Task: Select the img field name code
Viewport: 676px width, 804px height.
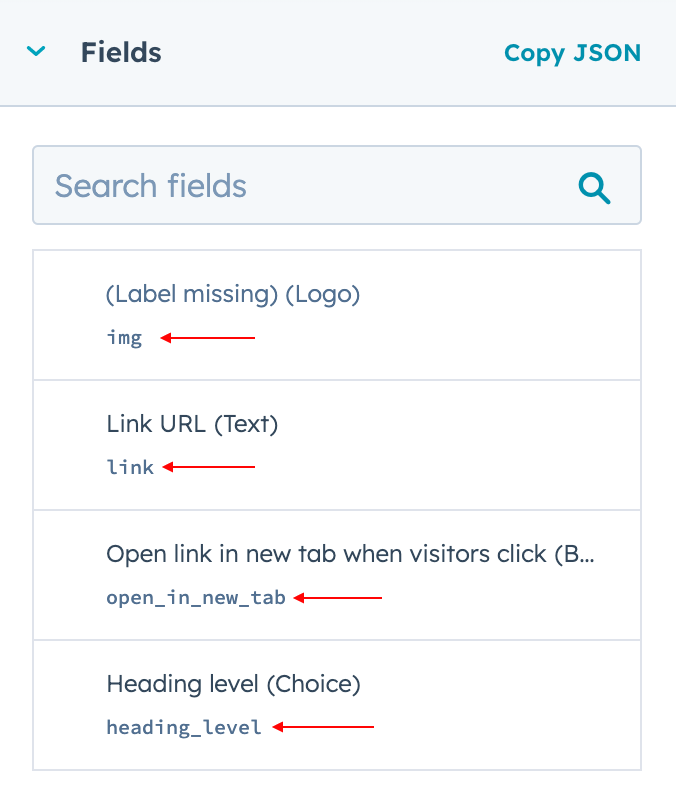Action: (124, 338)
